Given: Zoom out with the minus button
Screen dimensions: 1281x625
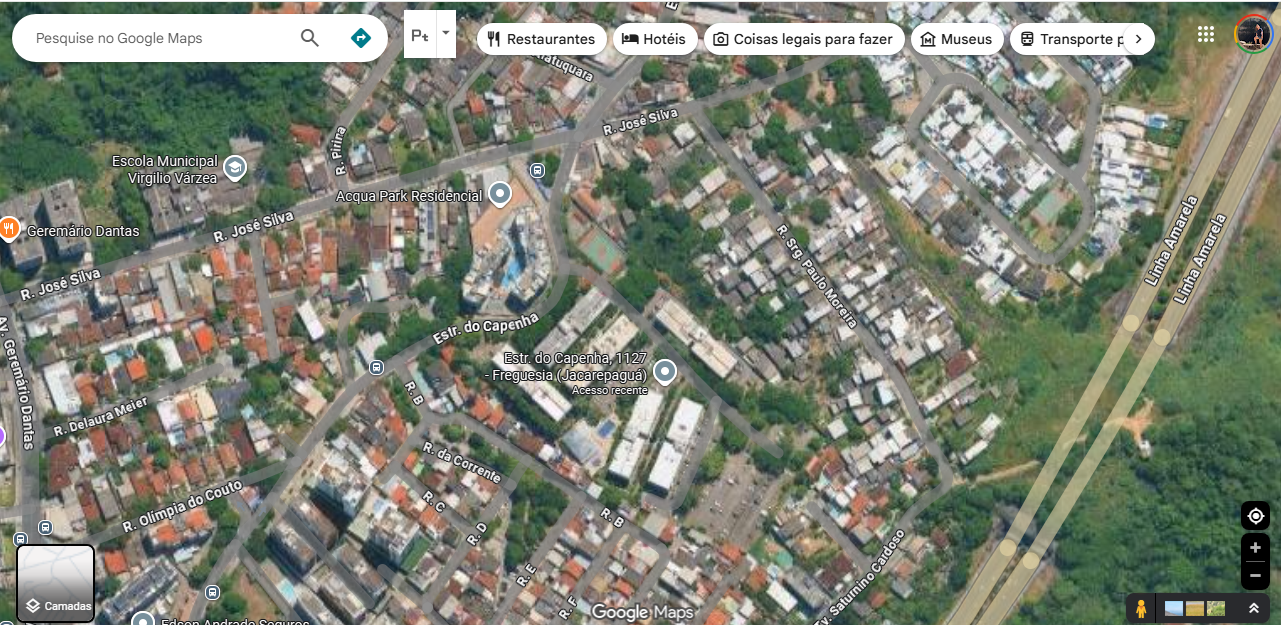Looking at the screenshot, I should [1255, 576].
